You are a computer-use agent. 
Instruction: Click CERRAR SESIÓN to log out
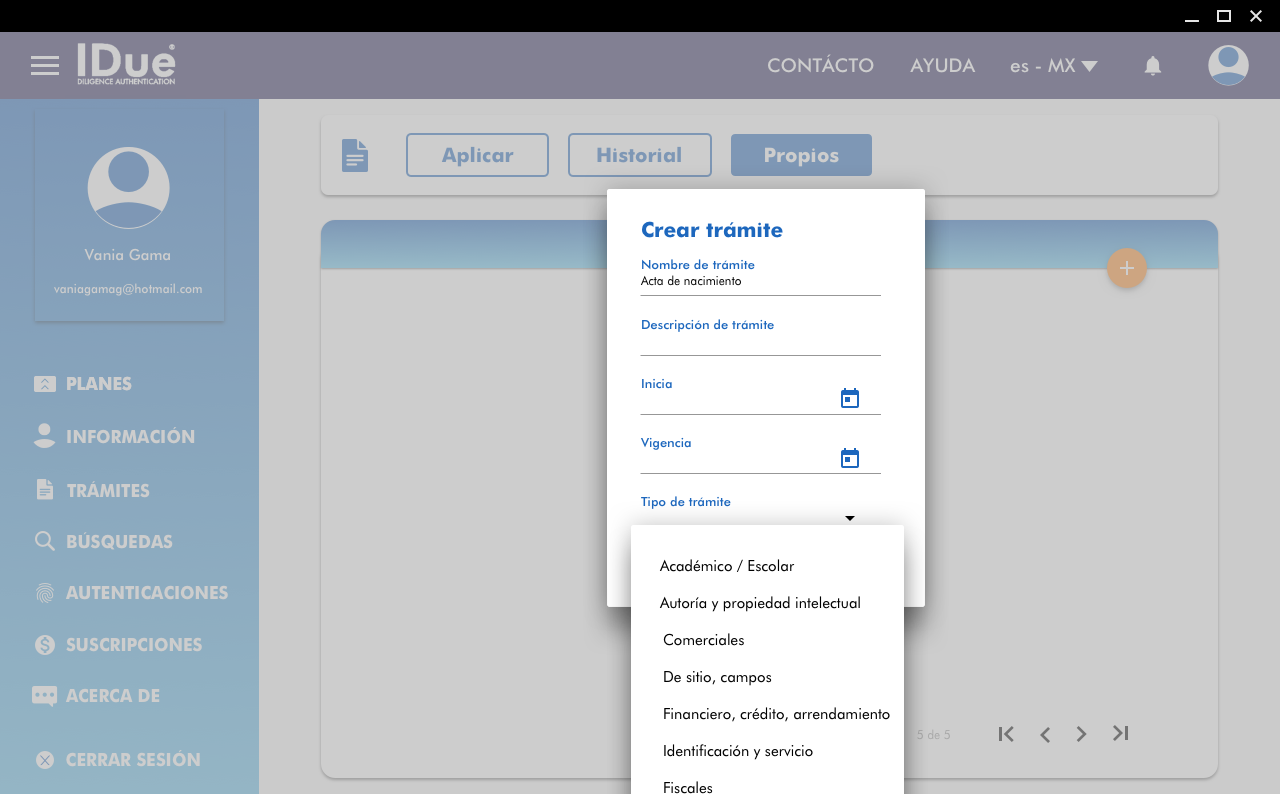[132, 760]
